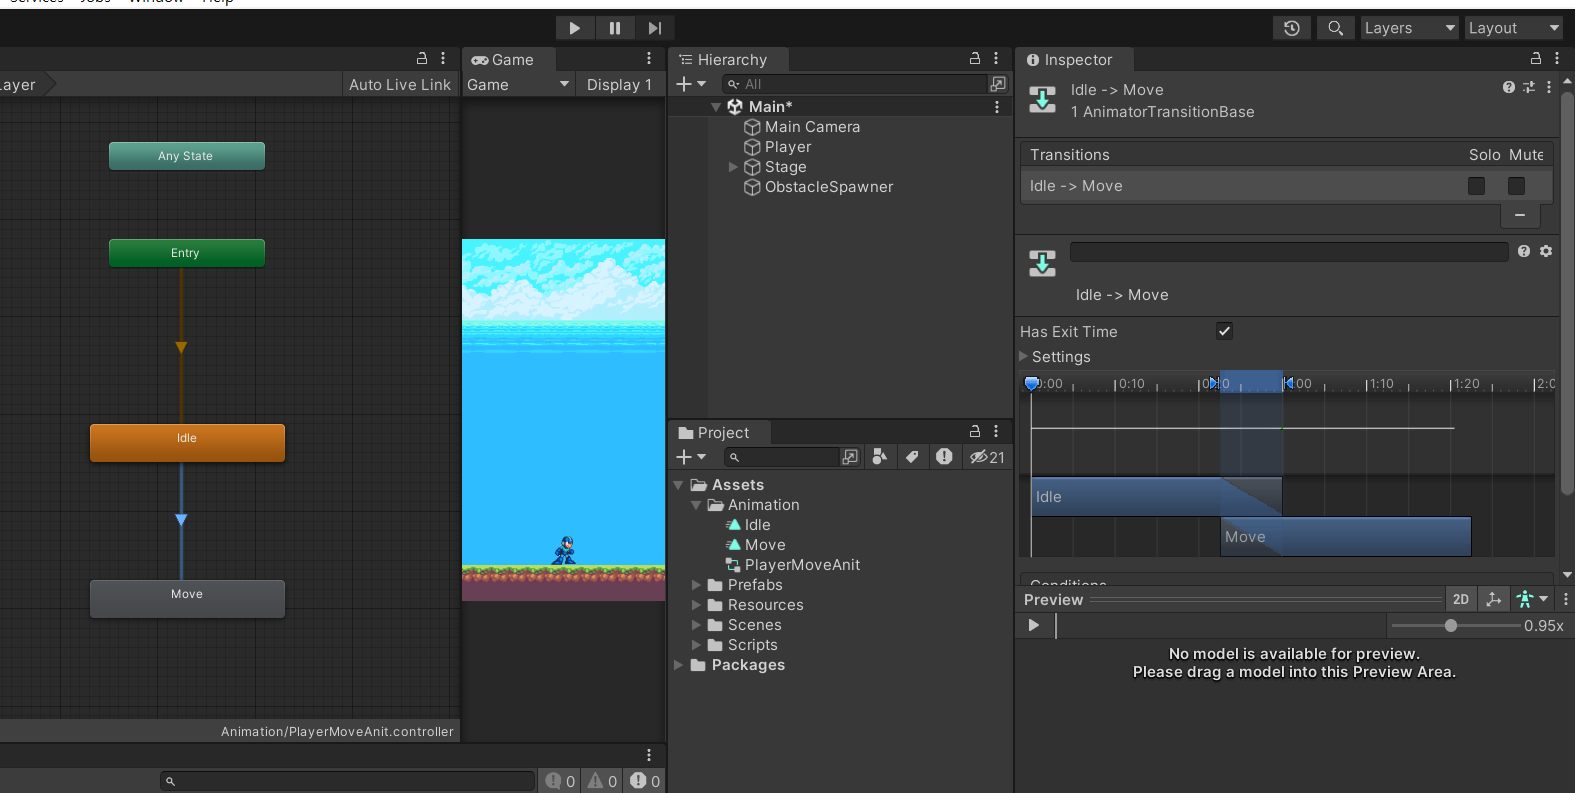Lock the Animator panel with the lock icon

(x=422, y=59)
